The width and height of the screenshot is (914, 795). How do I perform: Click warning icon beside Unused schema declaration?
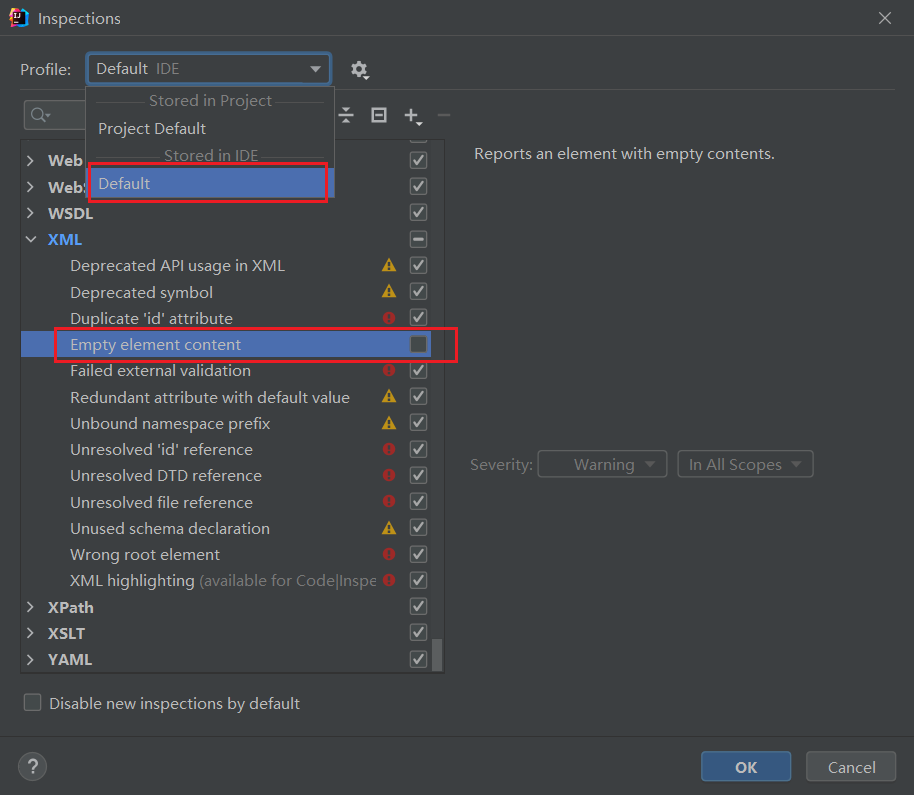coord(389,528)
